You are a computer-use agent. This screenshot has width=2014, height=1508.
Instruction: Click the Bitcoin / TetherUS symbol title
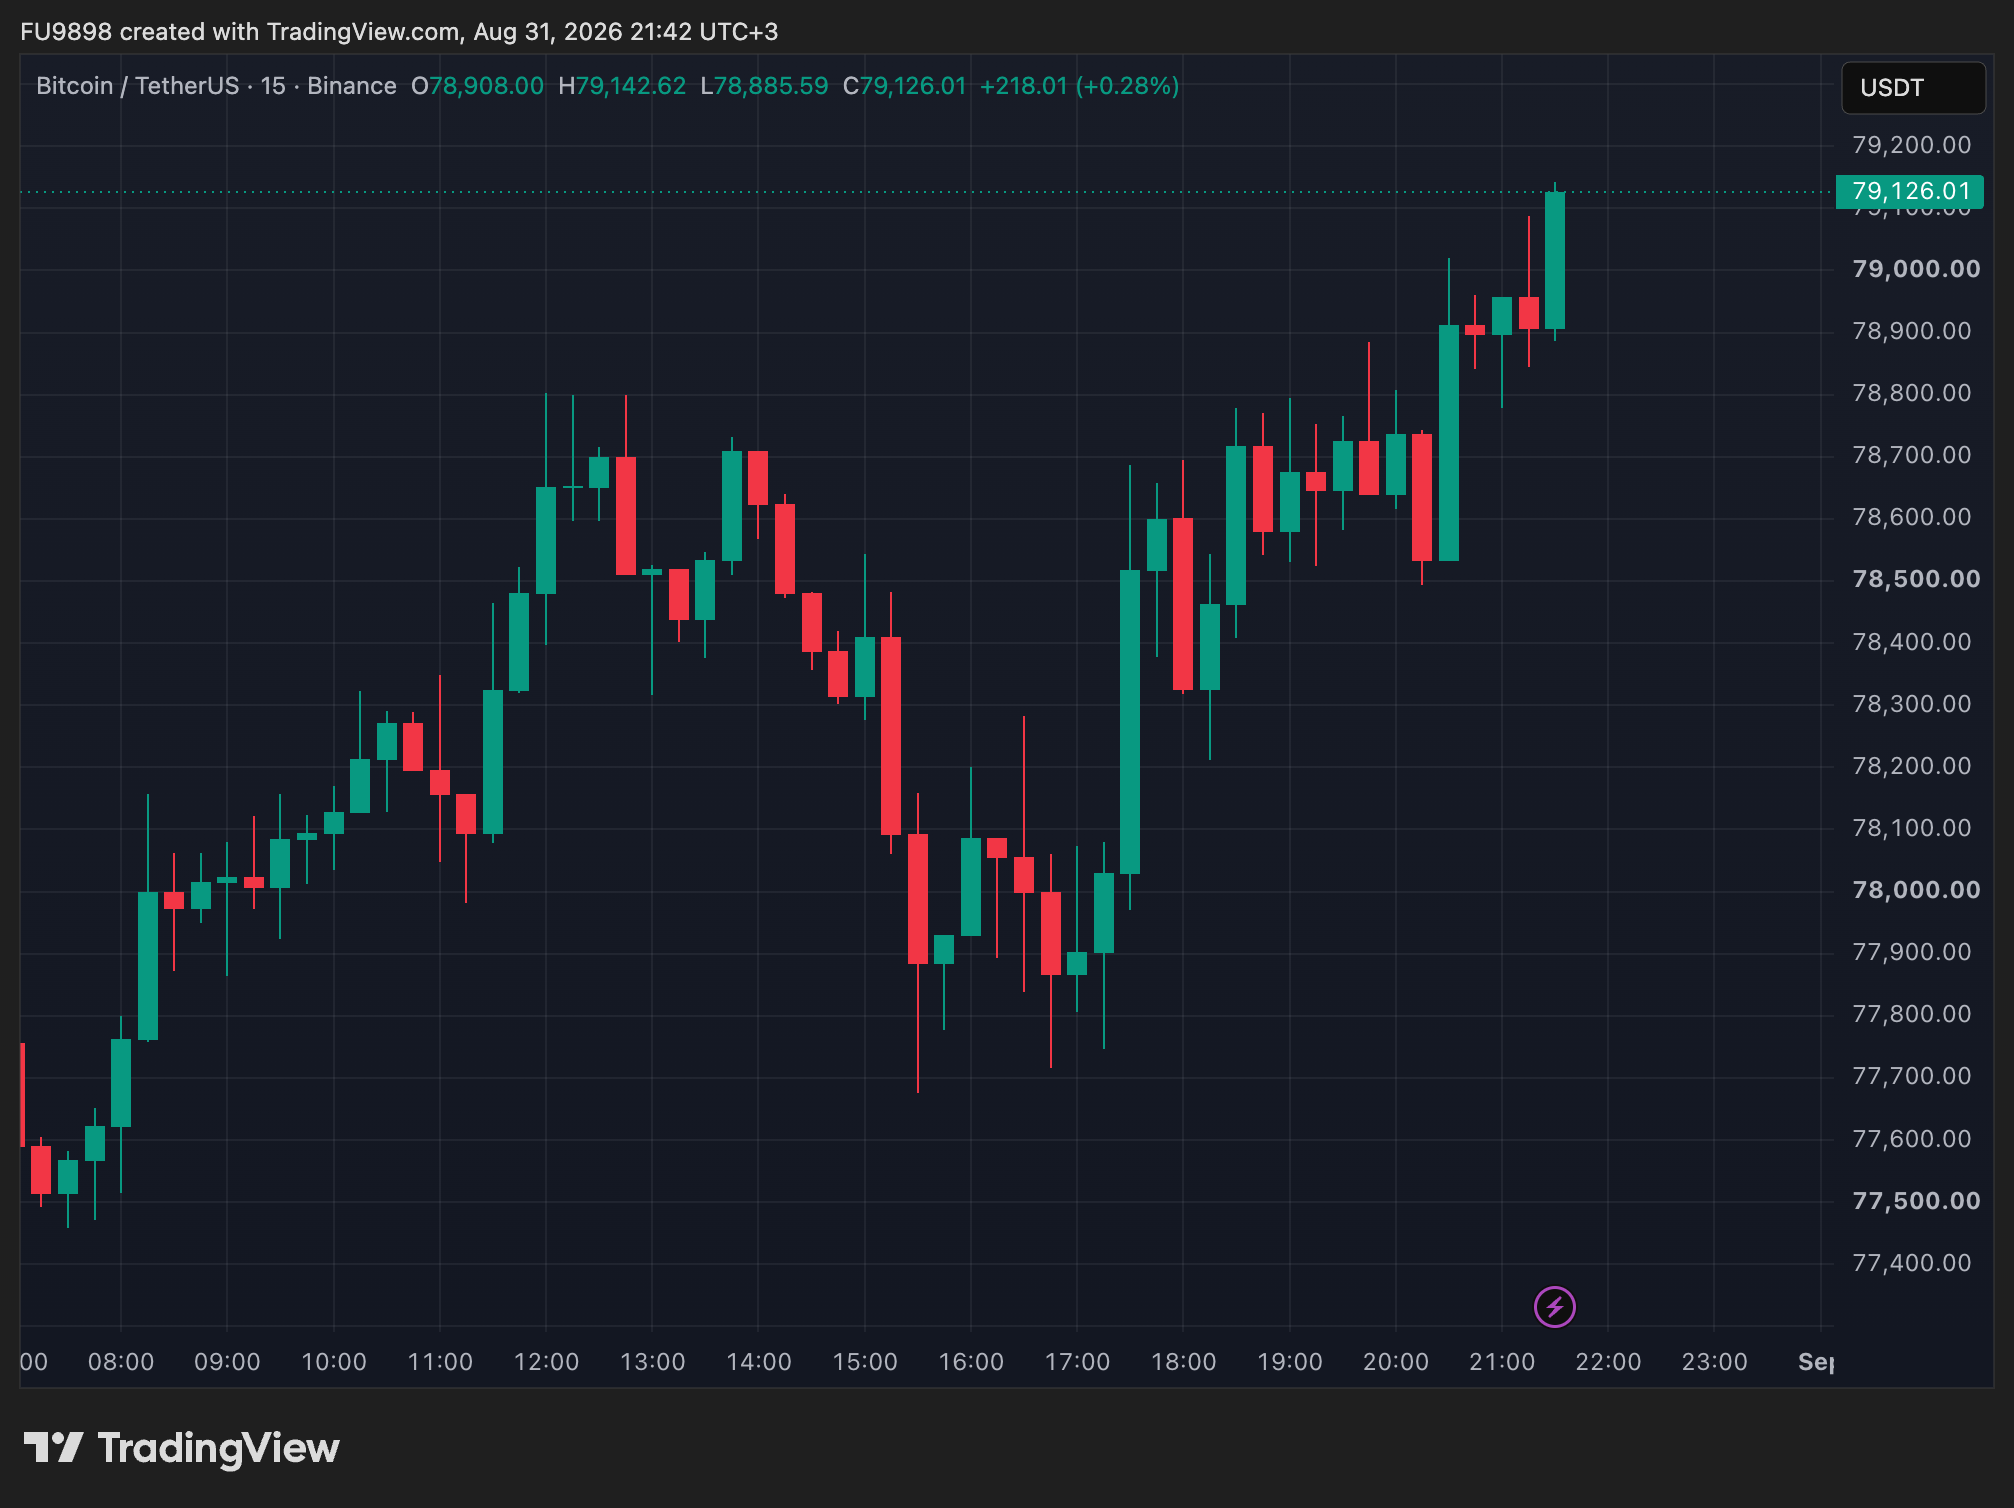[x=138, y=86]
